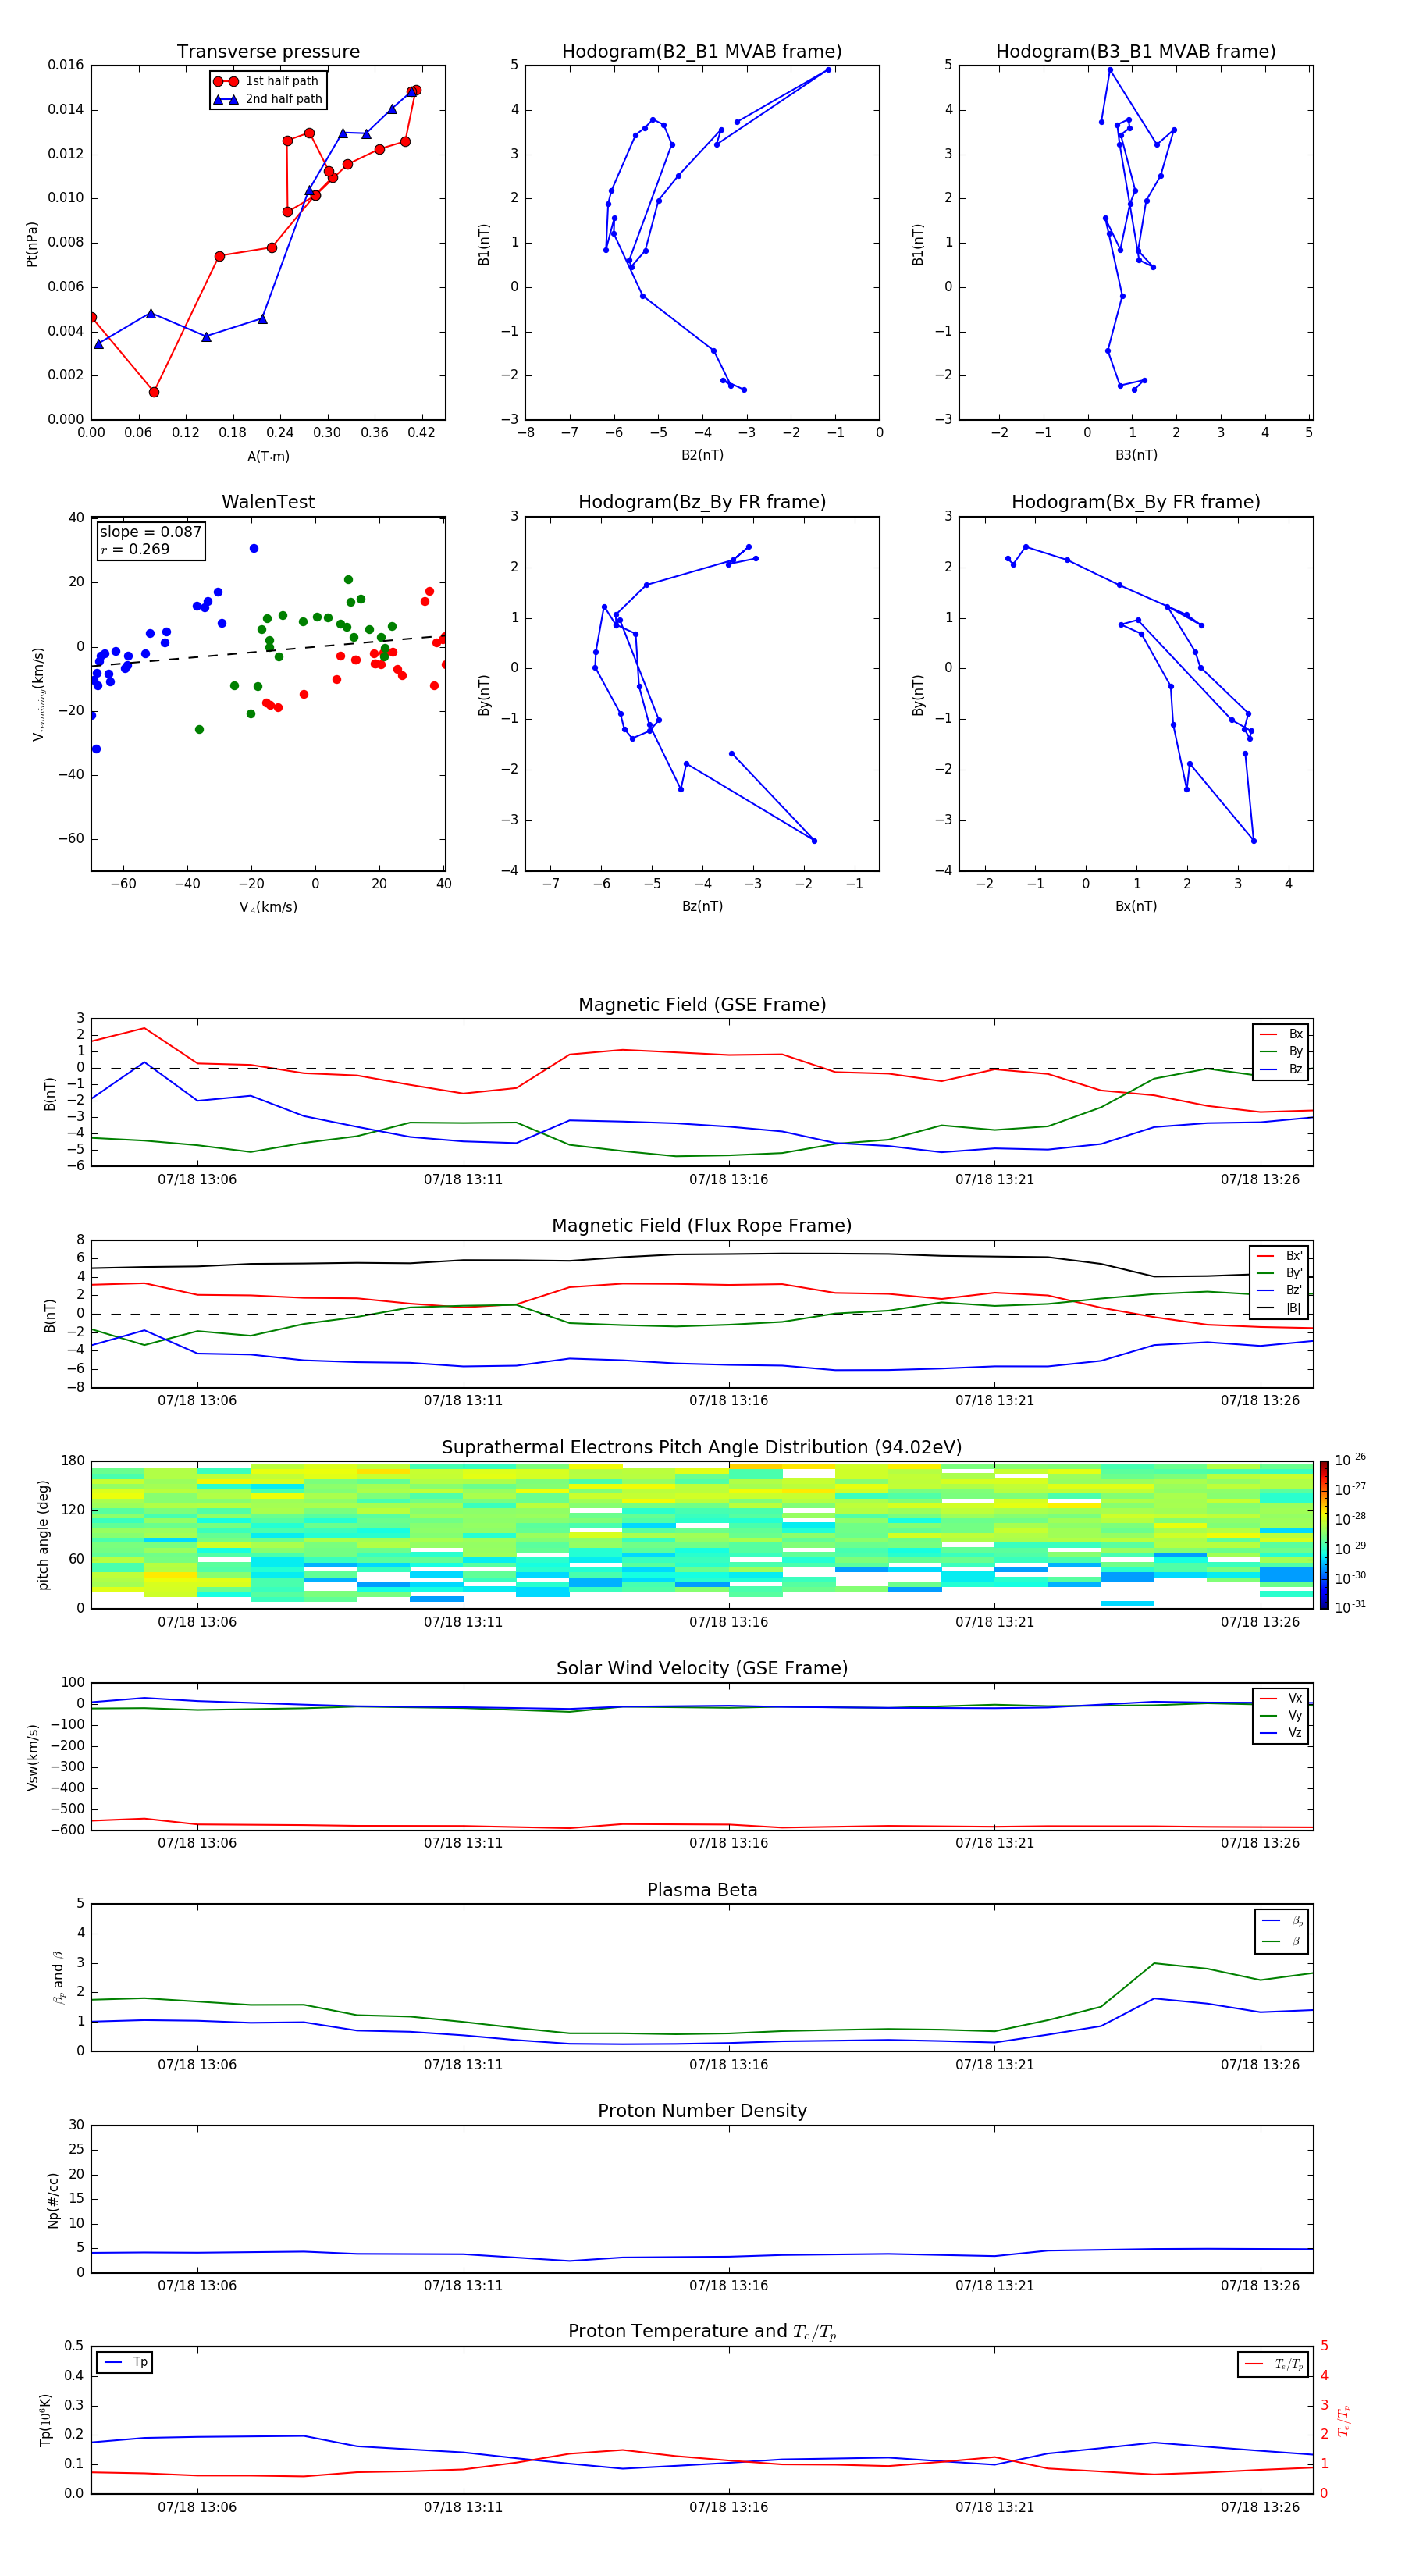1405x2576 pixels.
Task: Click the 'B3(nT)' x-axis label
Action: pos(1136,455)
